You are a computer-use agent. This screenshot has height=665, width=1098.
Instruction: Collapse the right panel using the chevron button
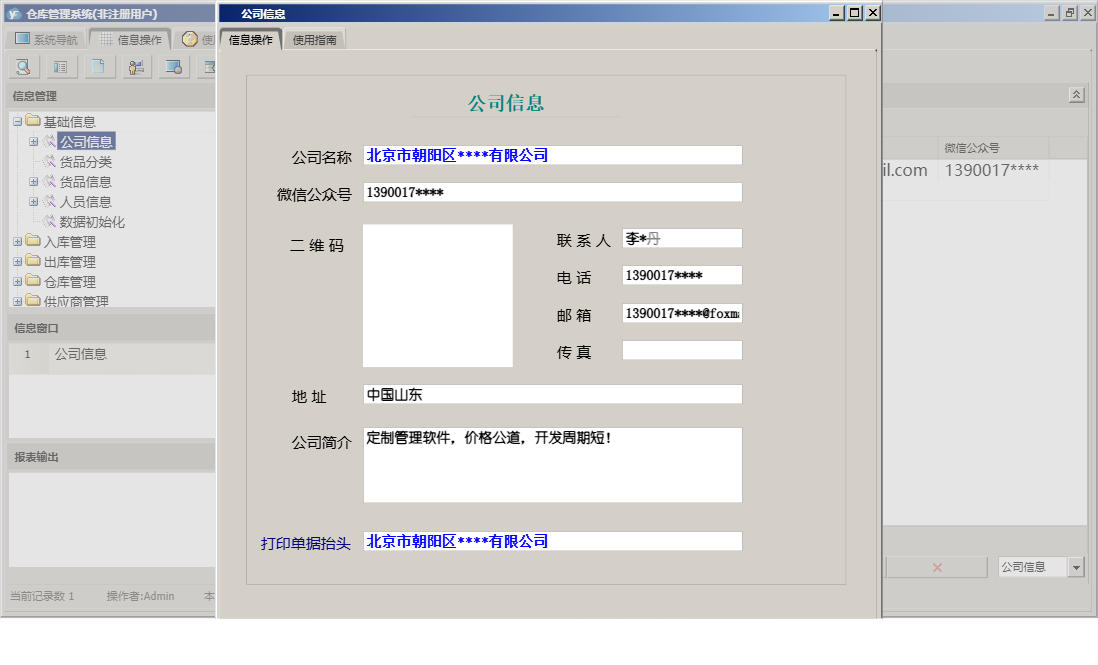tap(1077, 93)
